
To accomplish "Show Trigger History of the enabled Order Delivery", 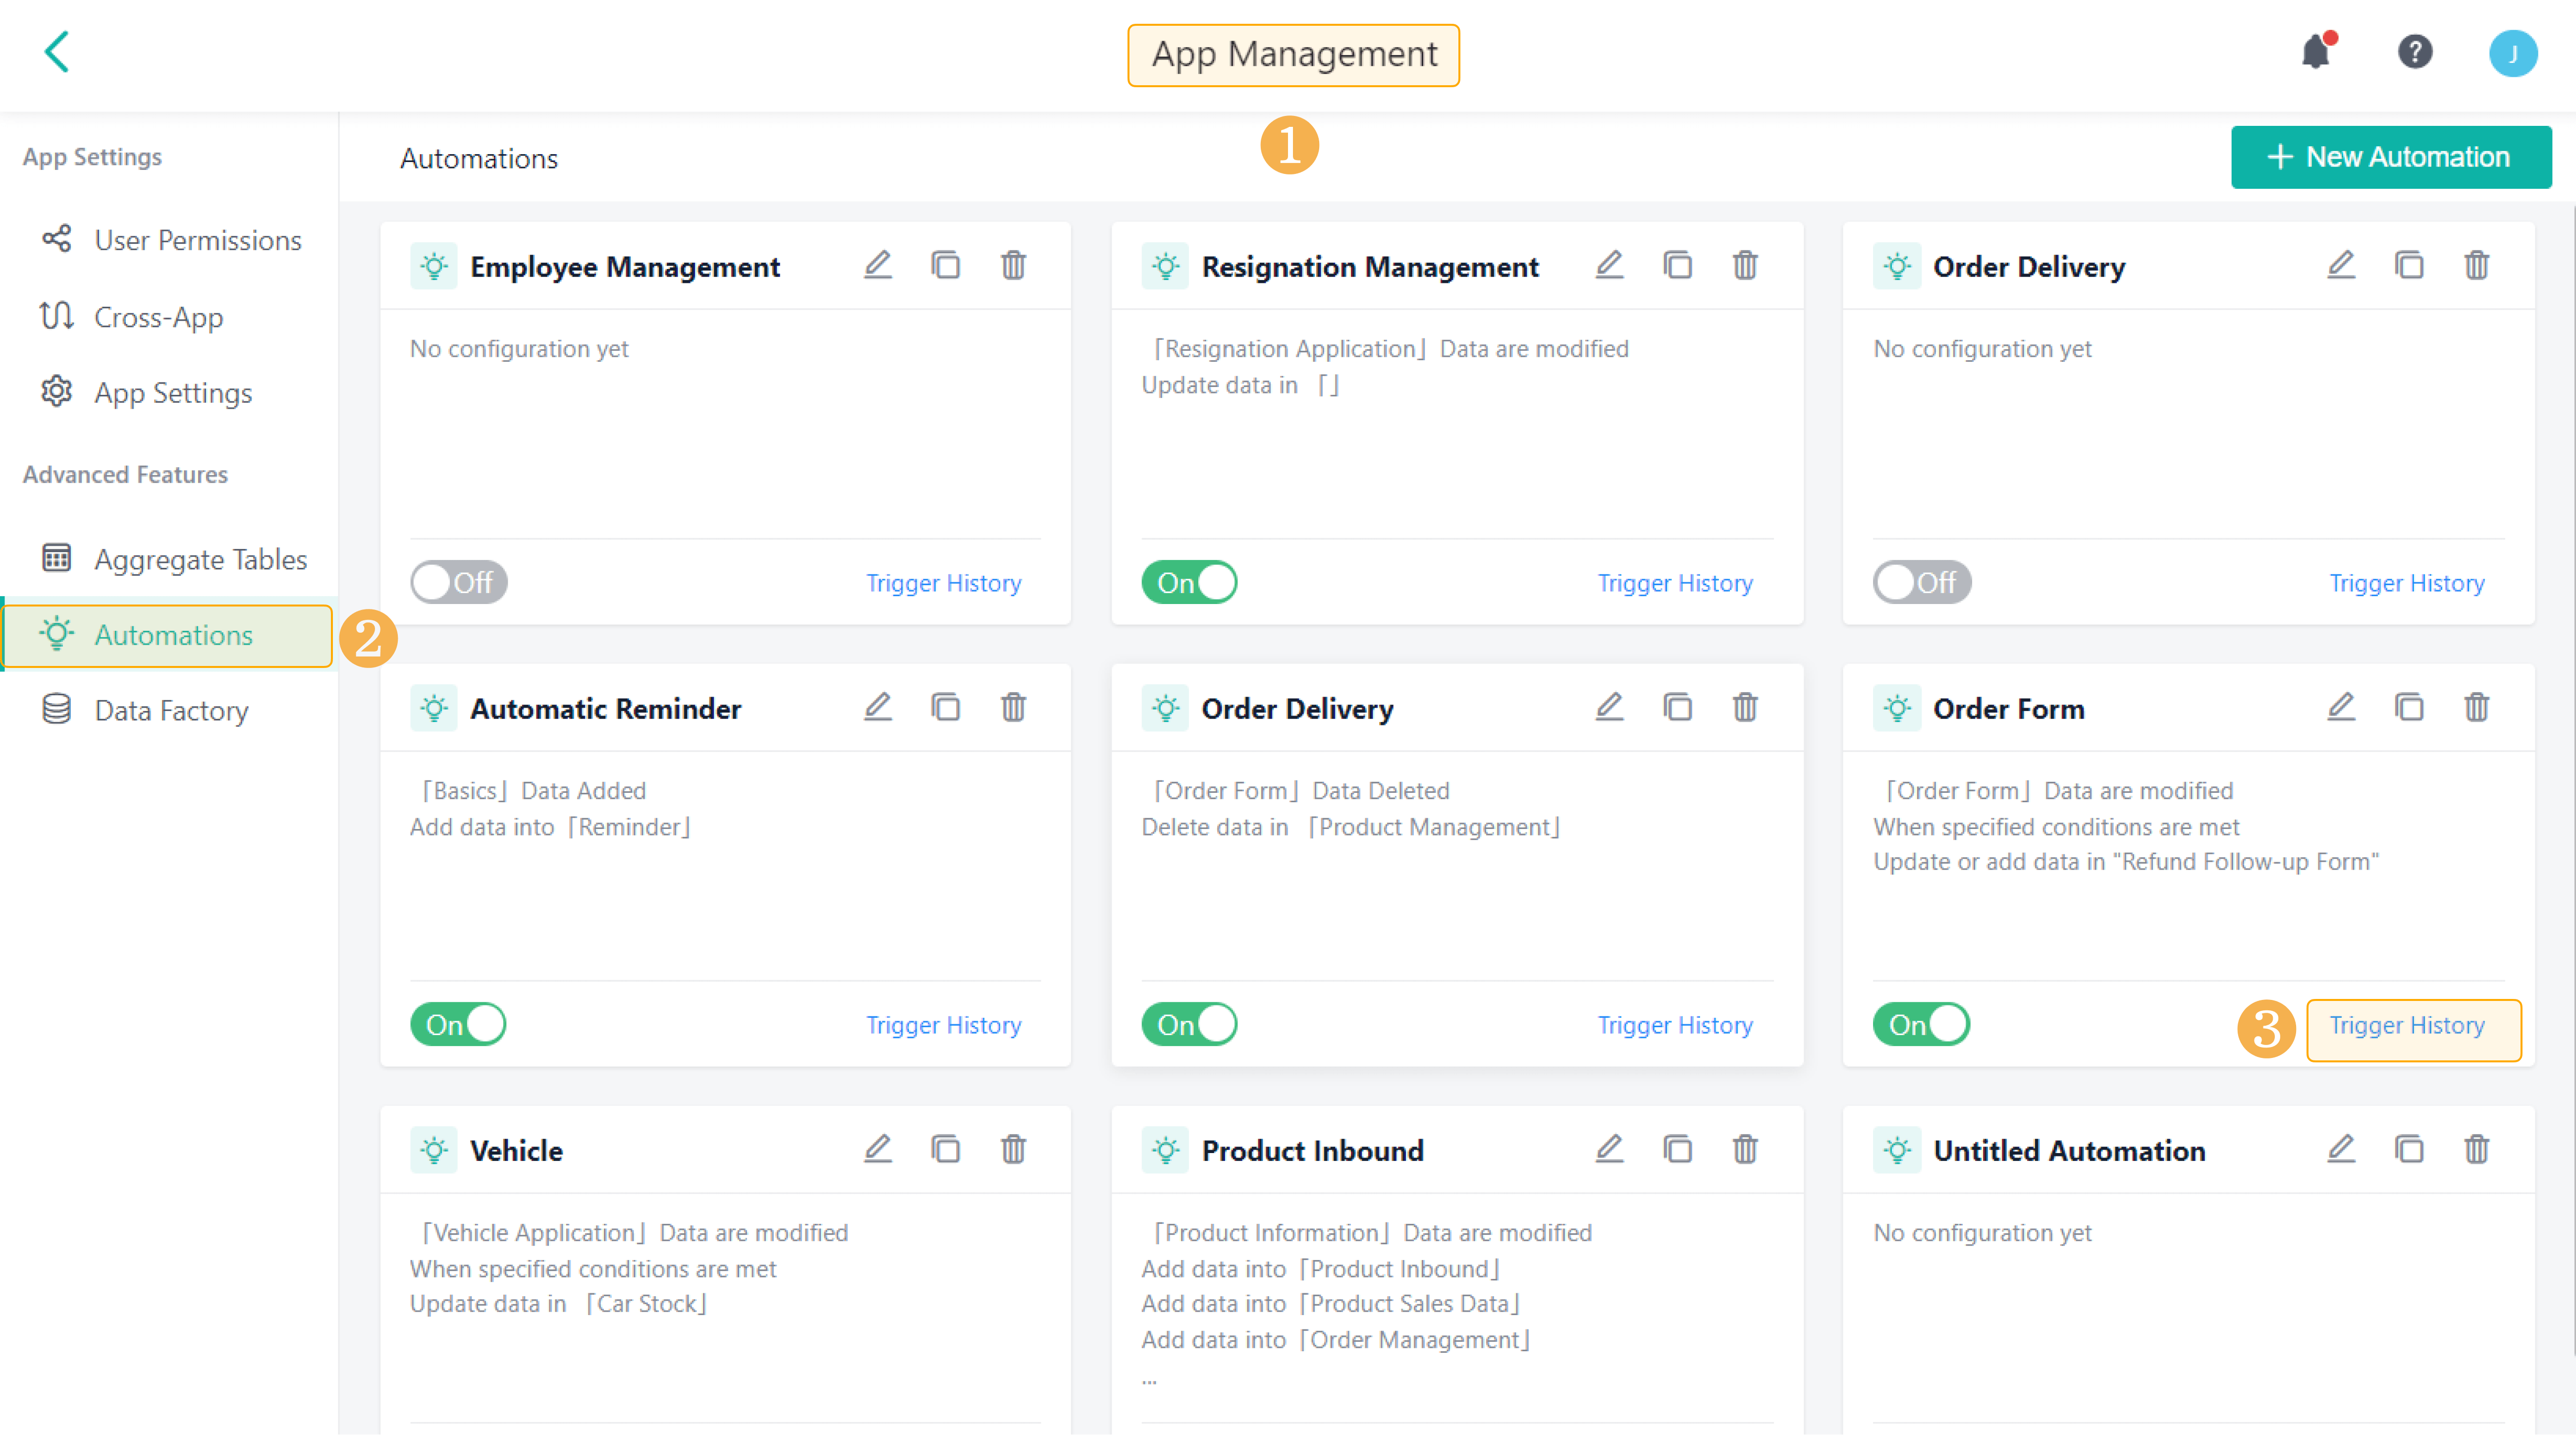I will coord(1675,1025).
